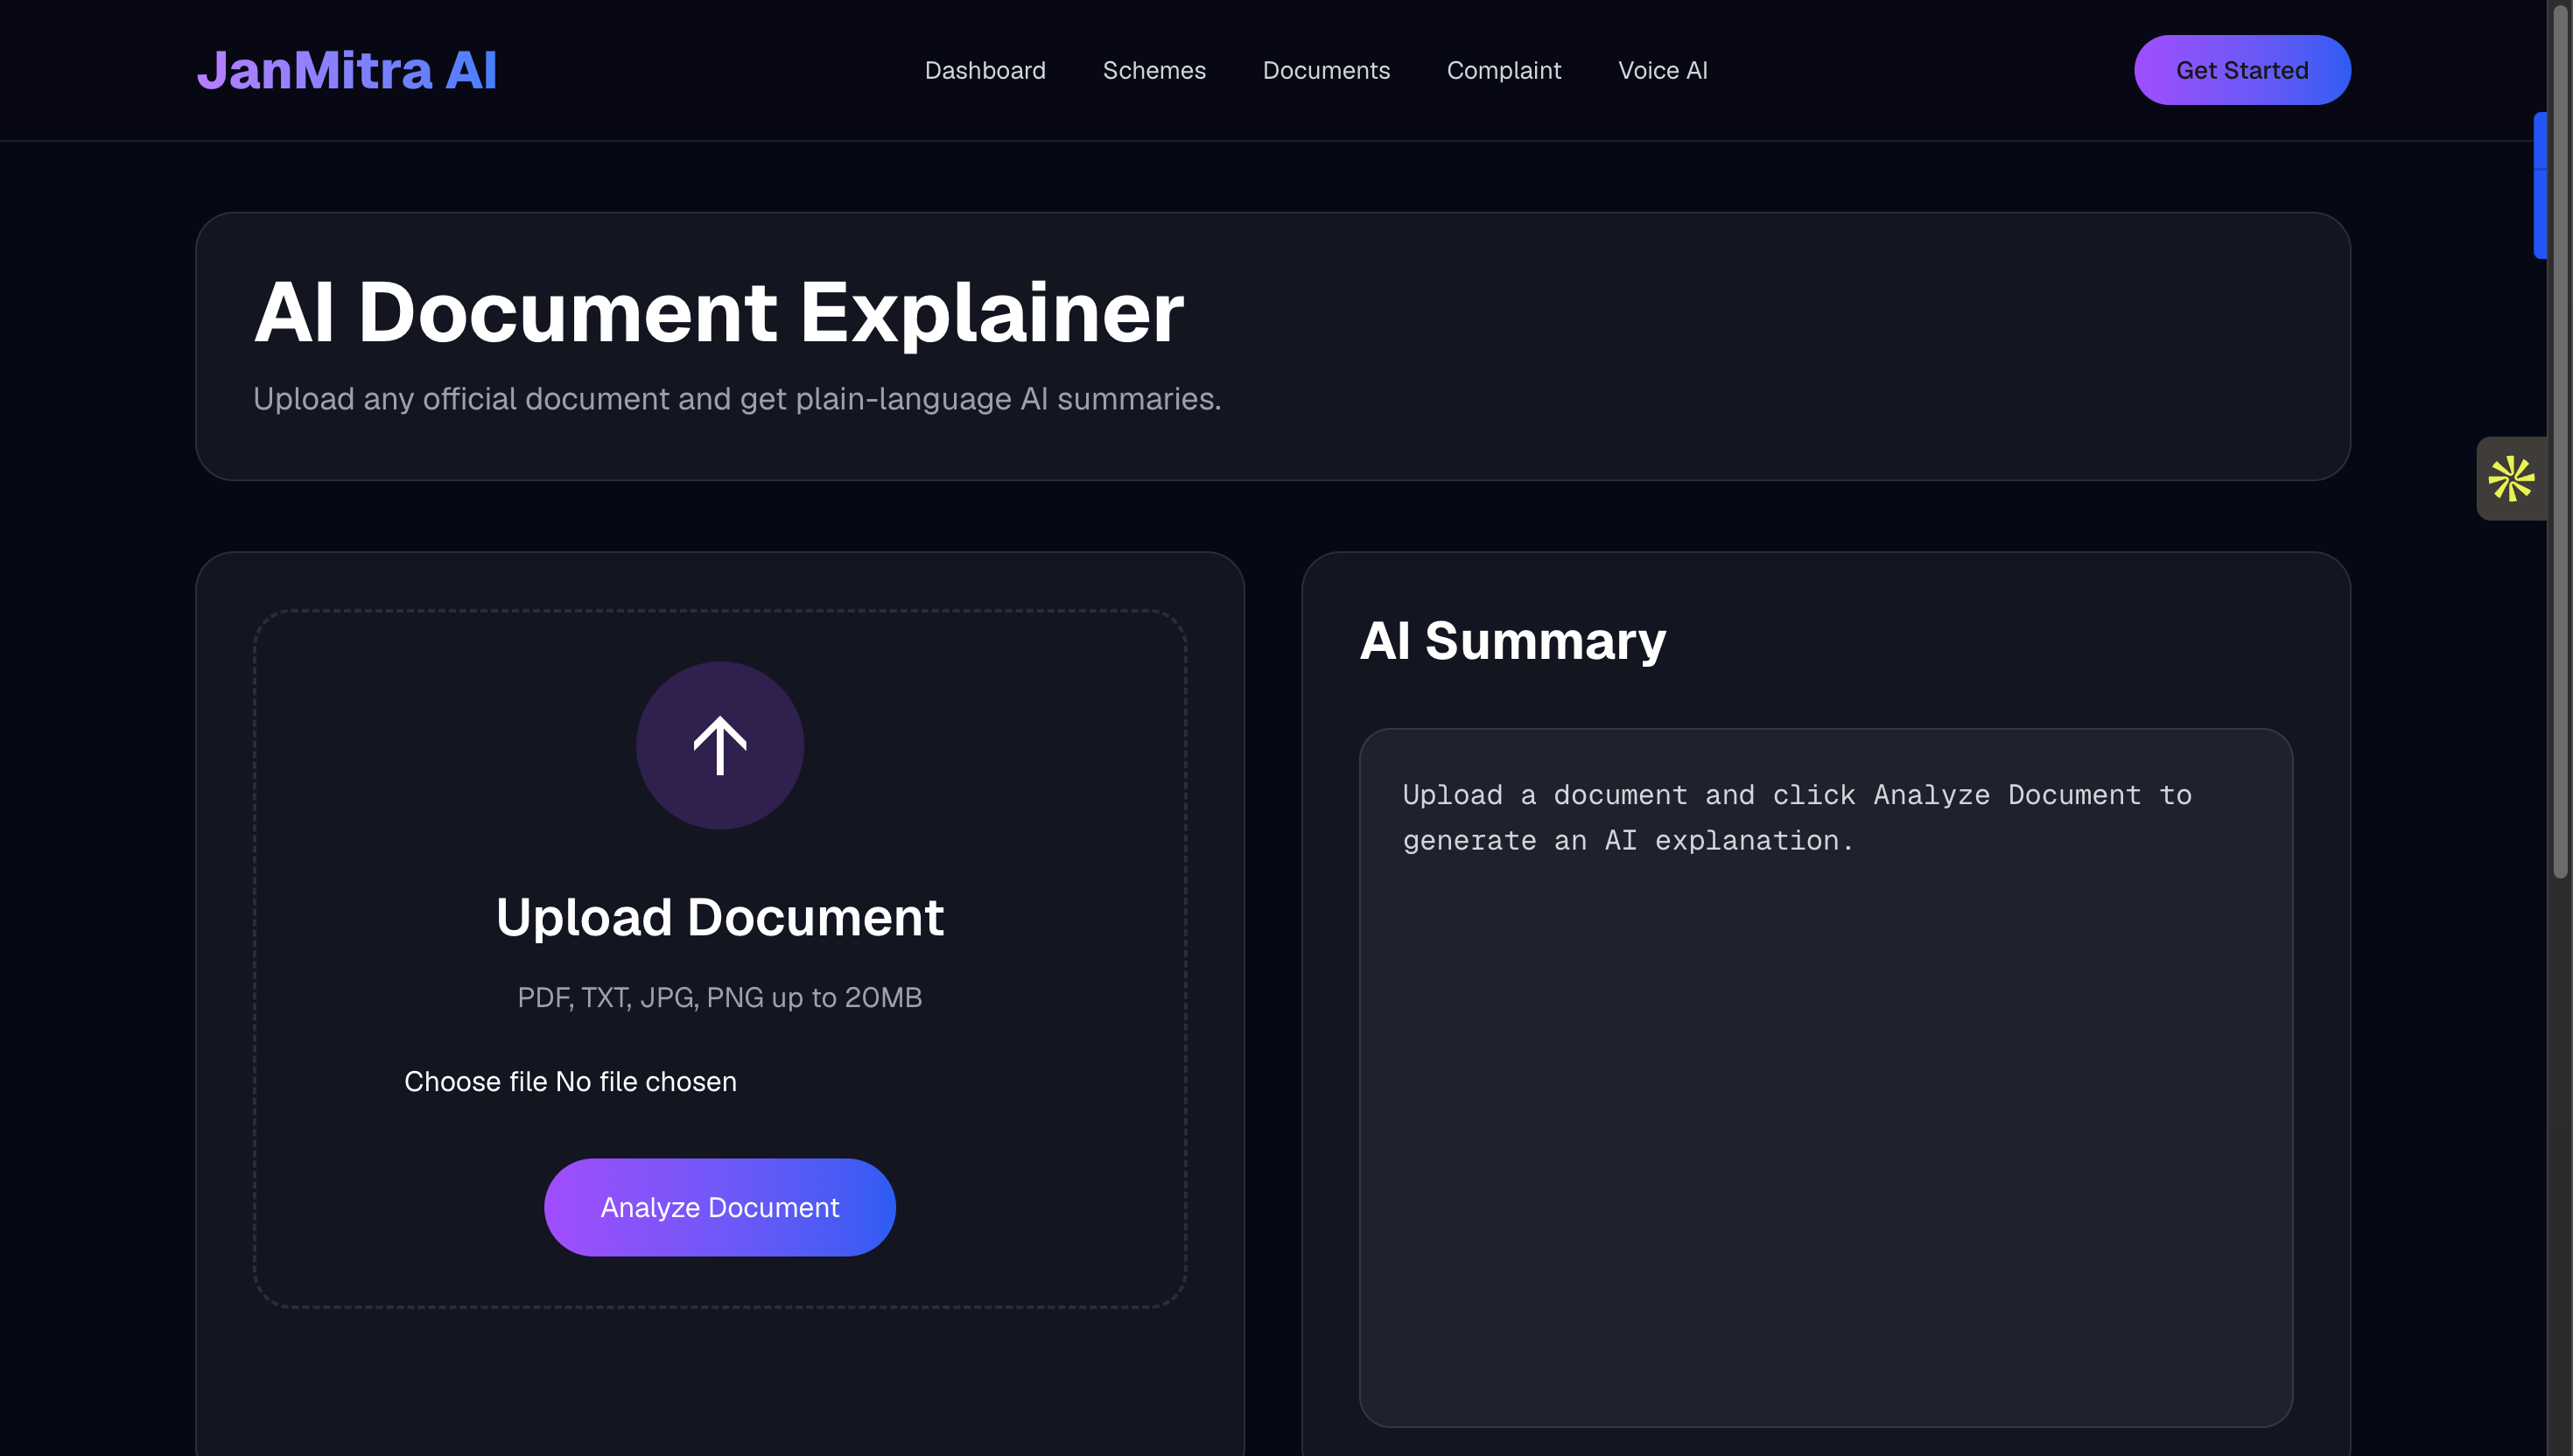2573x1456 pixels.
Task: Click the Get Started button
Action: pyautogui.click(x=2242, y=70)
